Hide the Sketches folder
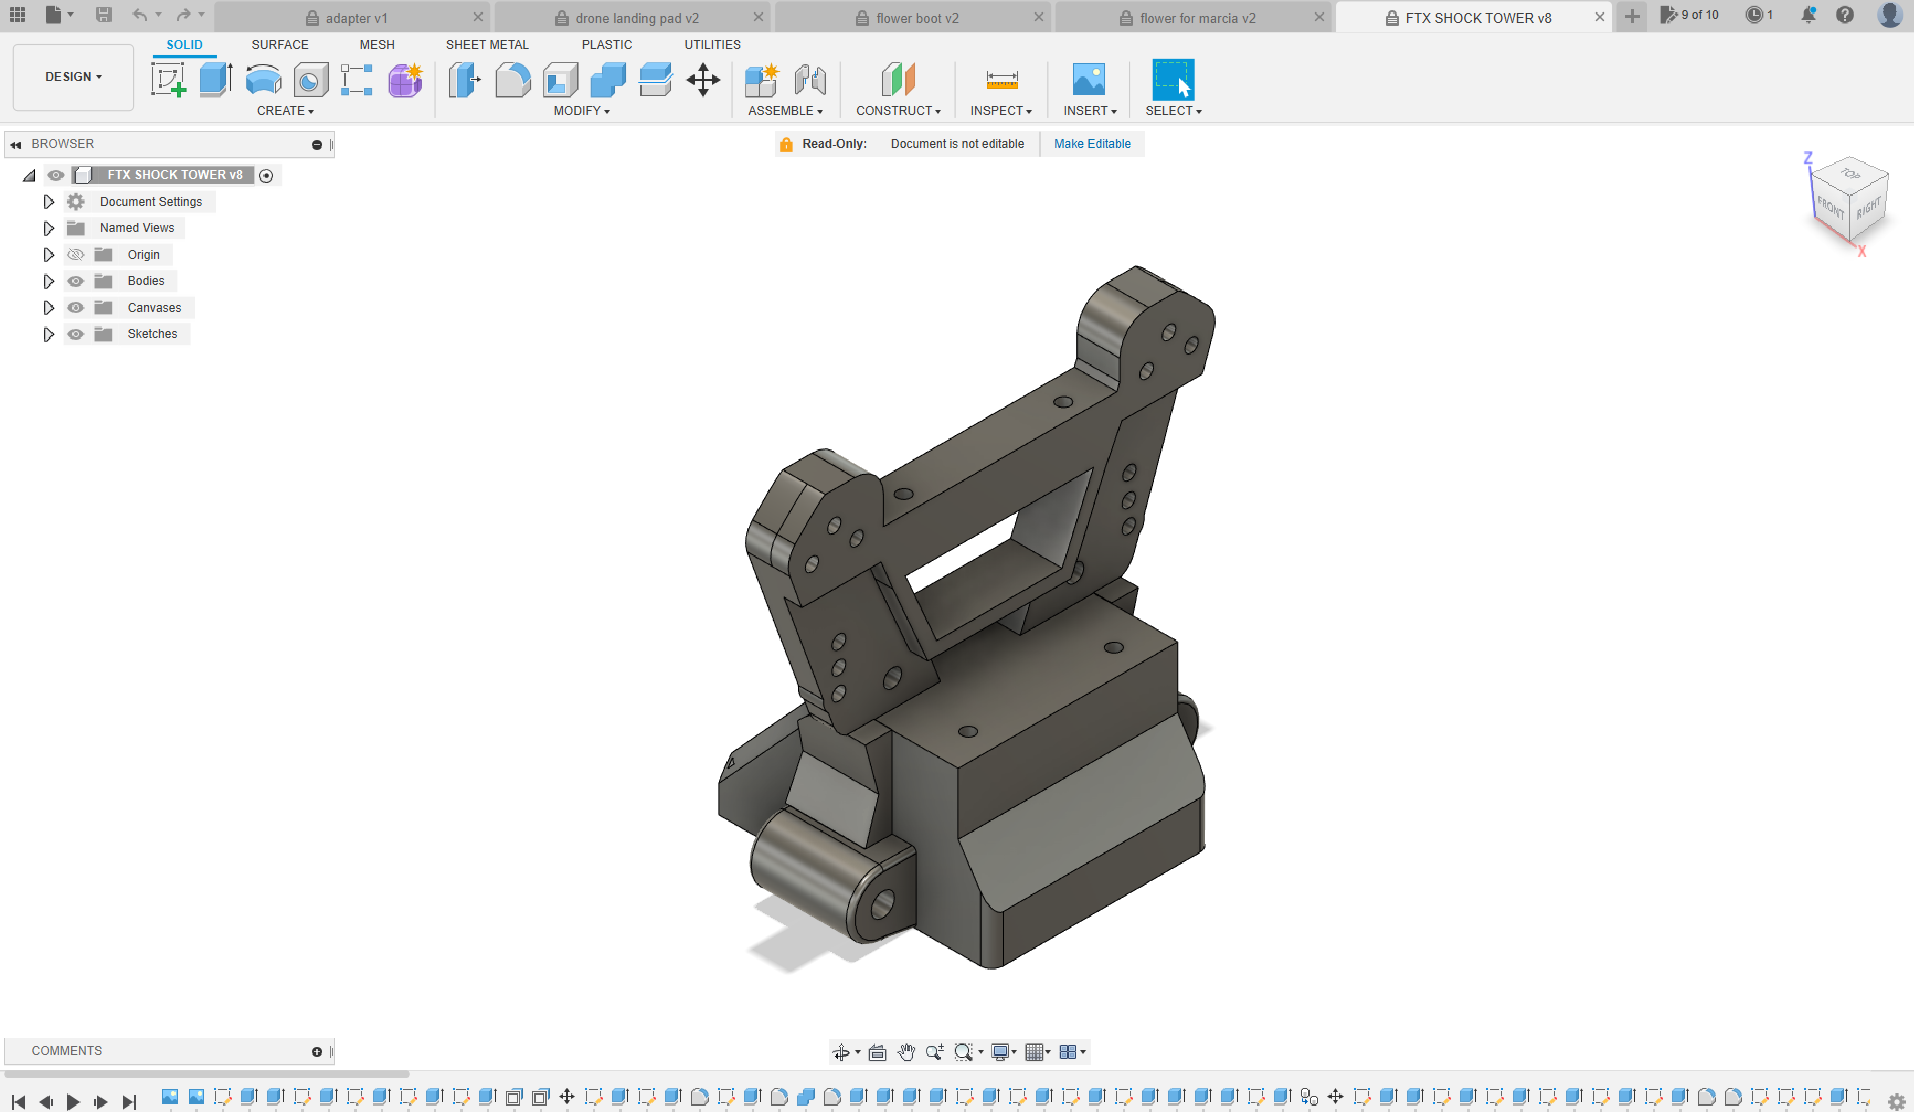 tap(75, 334)
